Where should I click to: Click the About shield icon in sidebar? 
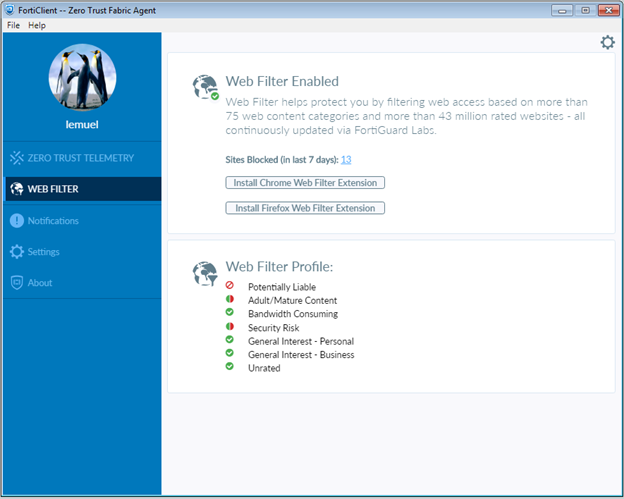[x=17, y=283]
